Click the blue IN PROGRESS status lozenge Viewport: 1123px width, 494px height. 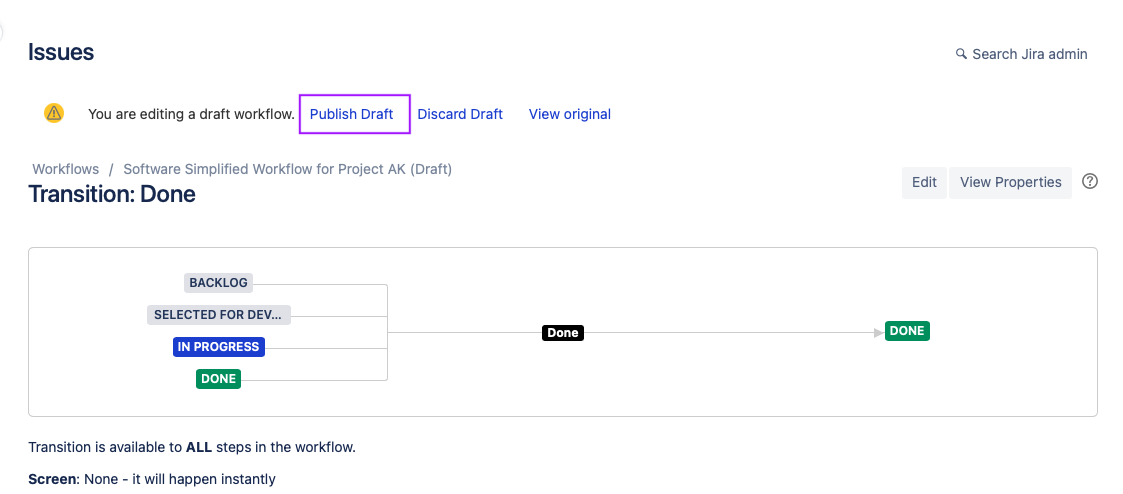pos(218,347)
